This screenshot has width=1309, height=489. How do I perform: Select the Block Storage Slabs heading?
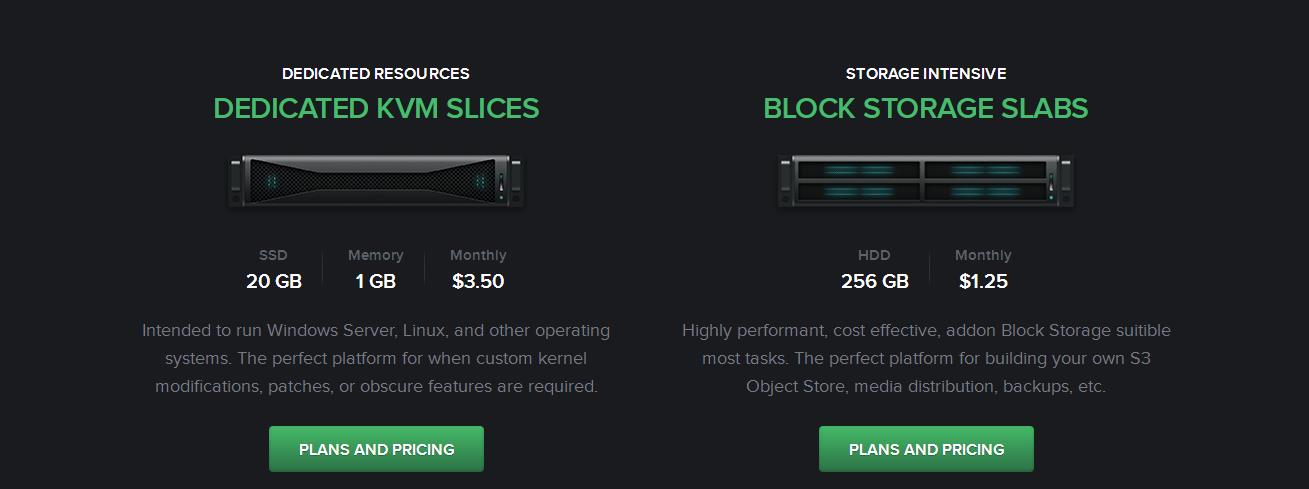[x=926, y=108]
